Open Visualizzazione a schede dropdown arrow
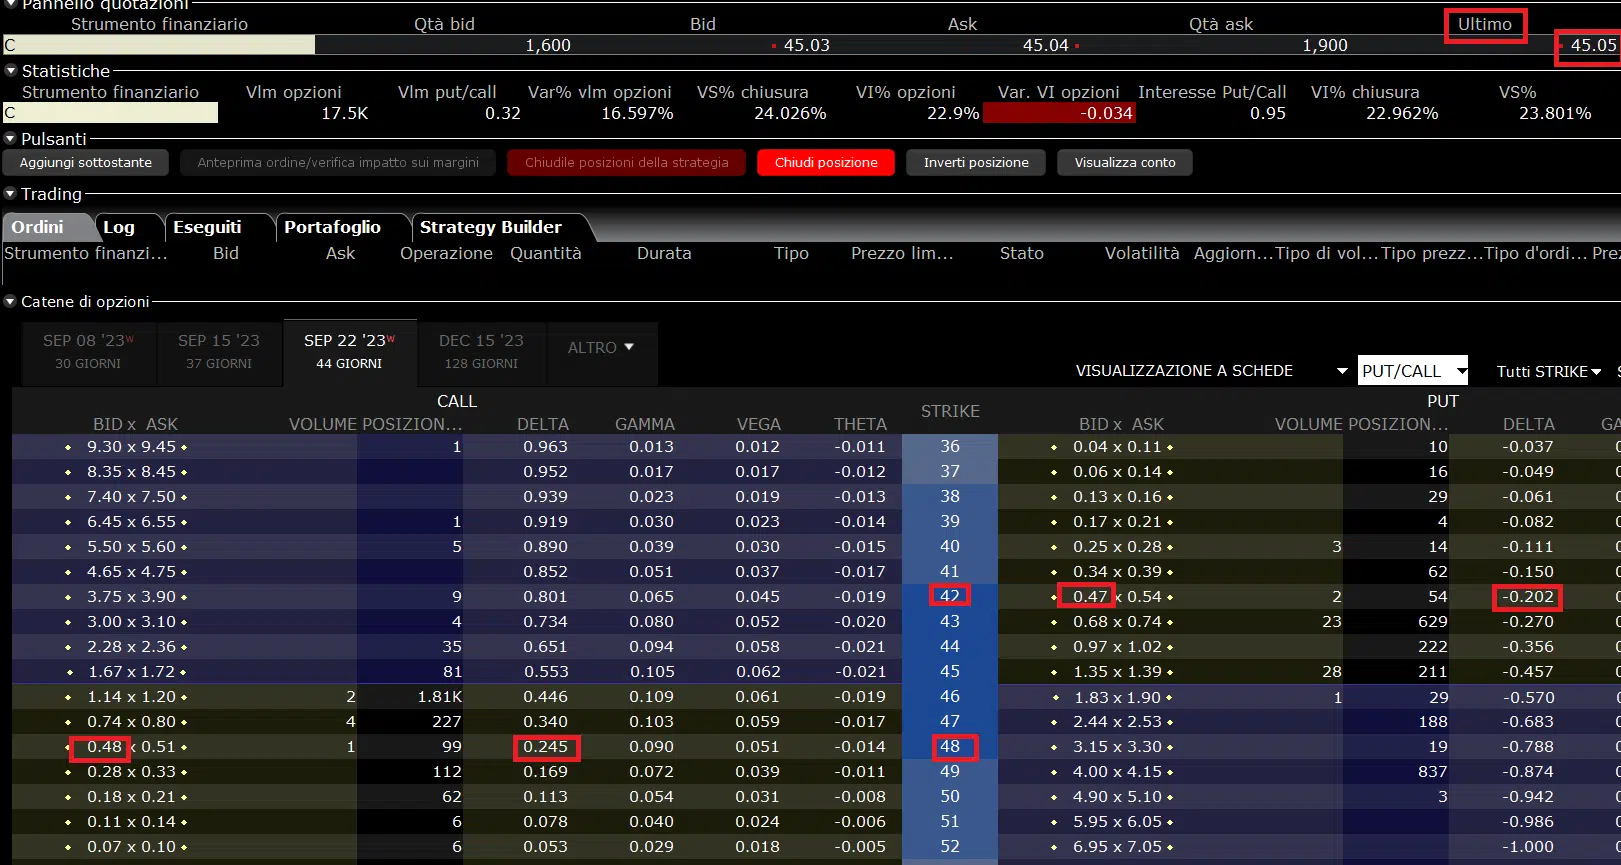Image resolution: width=1621 pixels, height=865 pixels. 1342,371
